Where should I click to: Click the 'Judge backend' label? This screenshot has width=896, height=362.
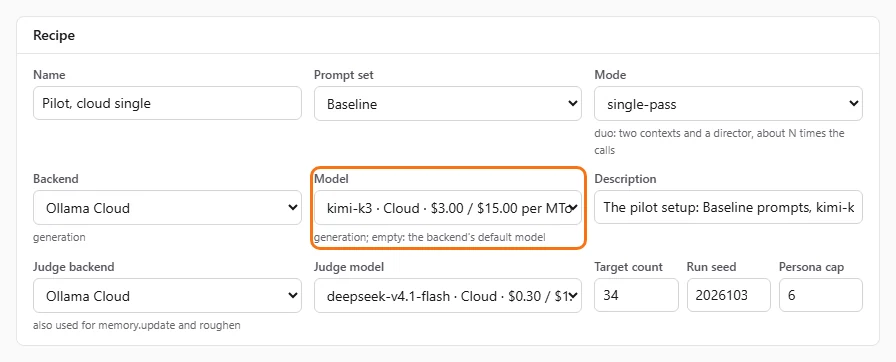[x=74, y=267]
